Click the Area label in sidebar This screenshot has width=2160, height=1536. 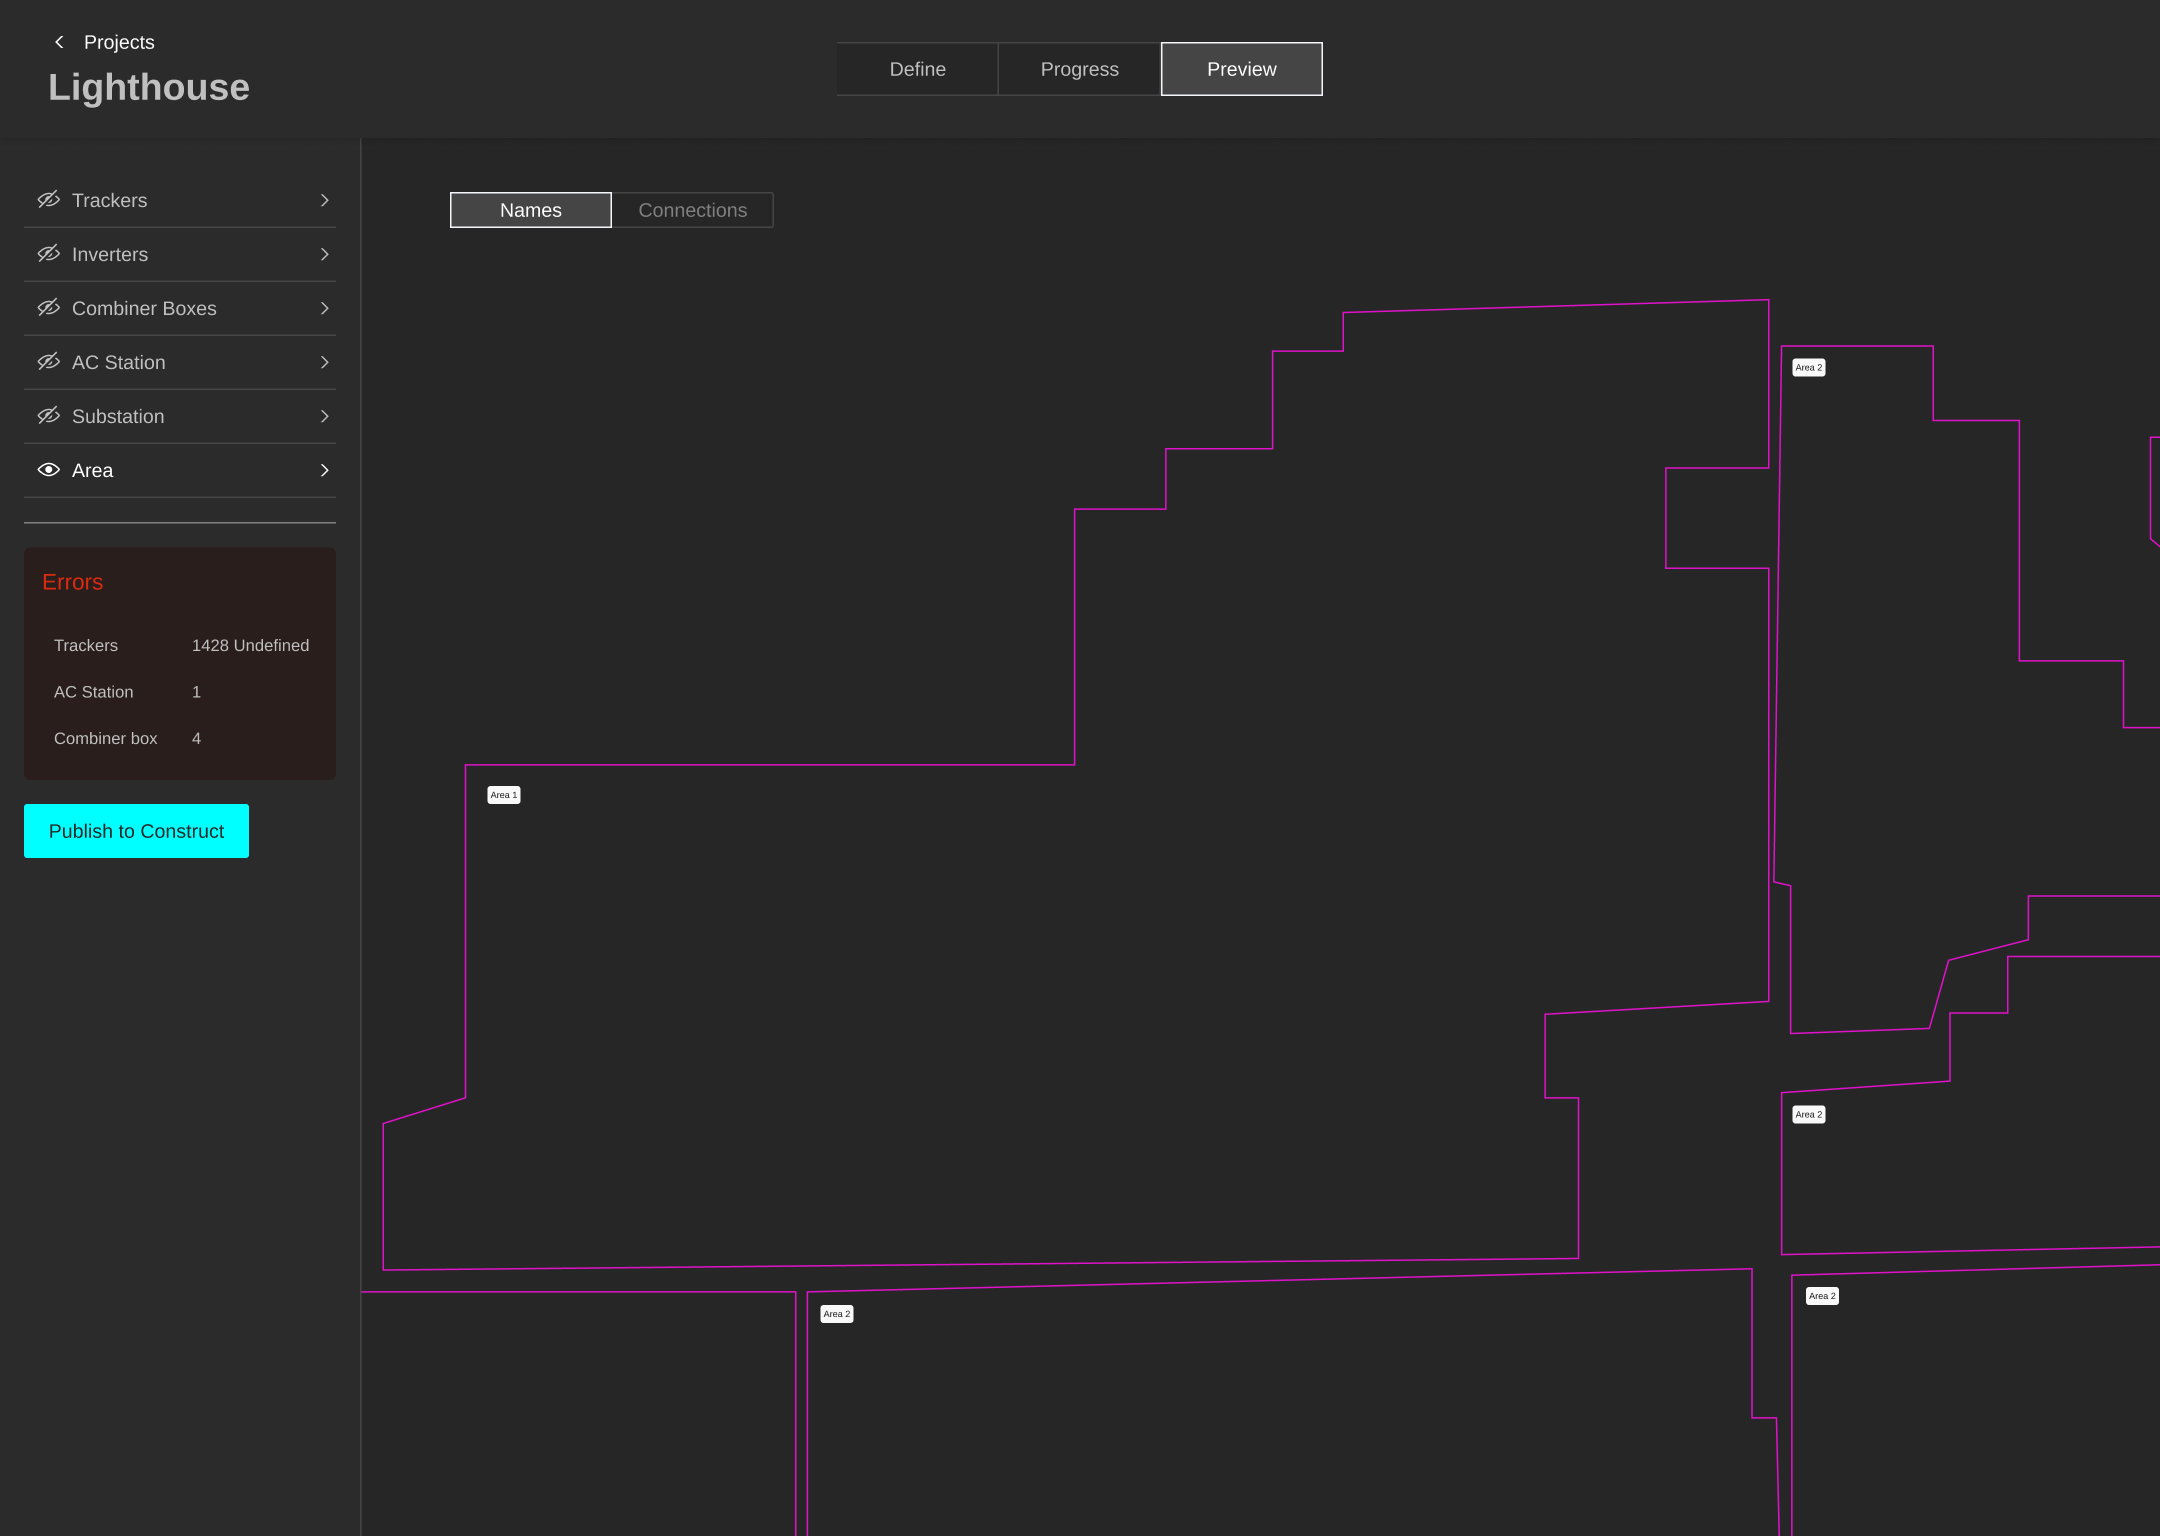pyautogui.click(x=93, y=470)
